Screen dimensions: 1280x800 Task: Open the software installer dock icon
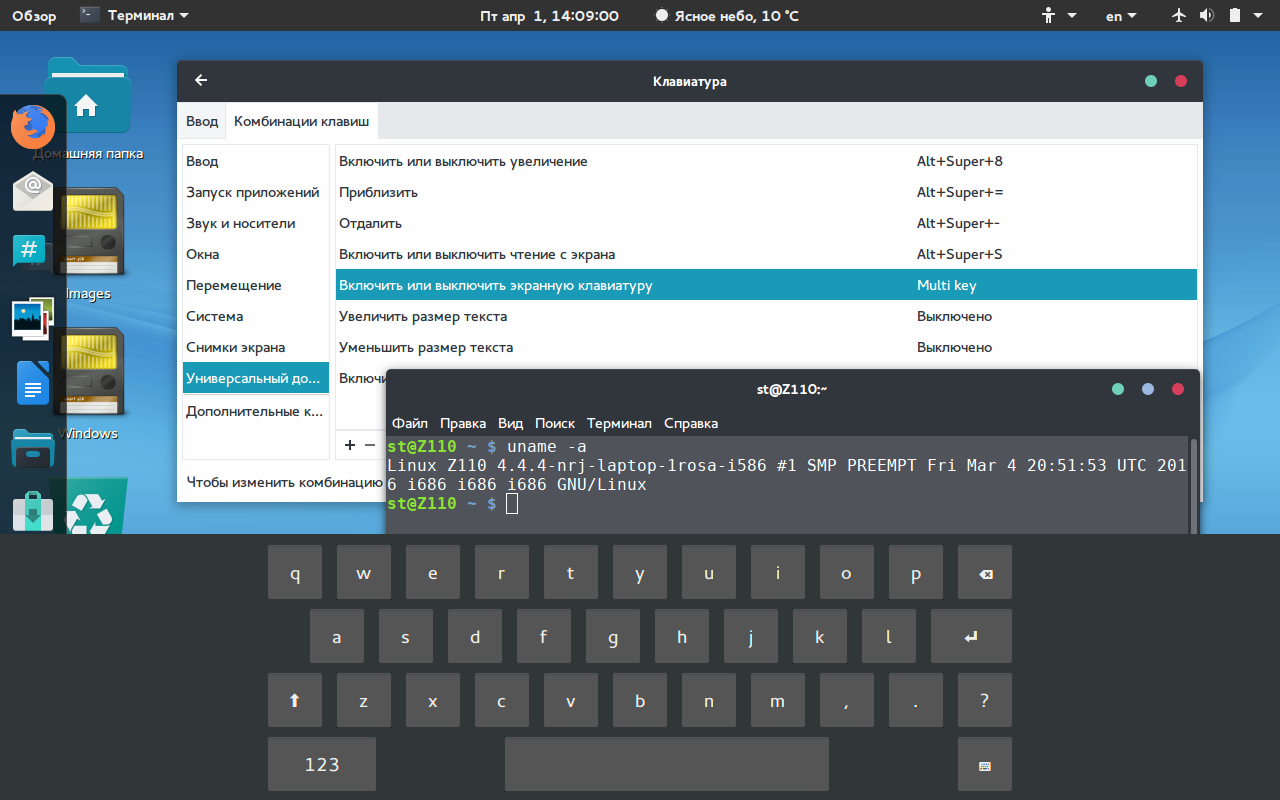[x=32, y=510]
